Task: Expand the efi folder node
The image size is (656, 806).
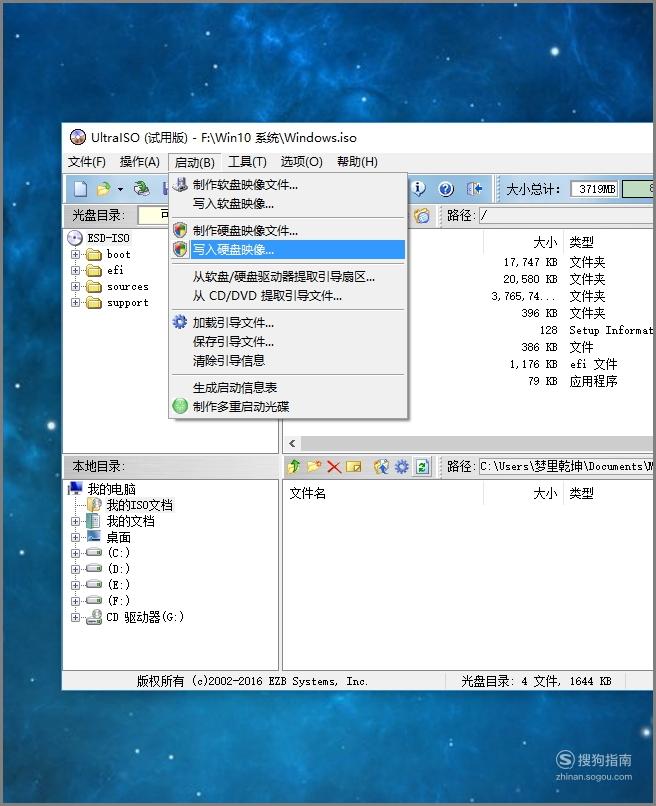Action: pos(76,270)
